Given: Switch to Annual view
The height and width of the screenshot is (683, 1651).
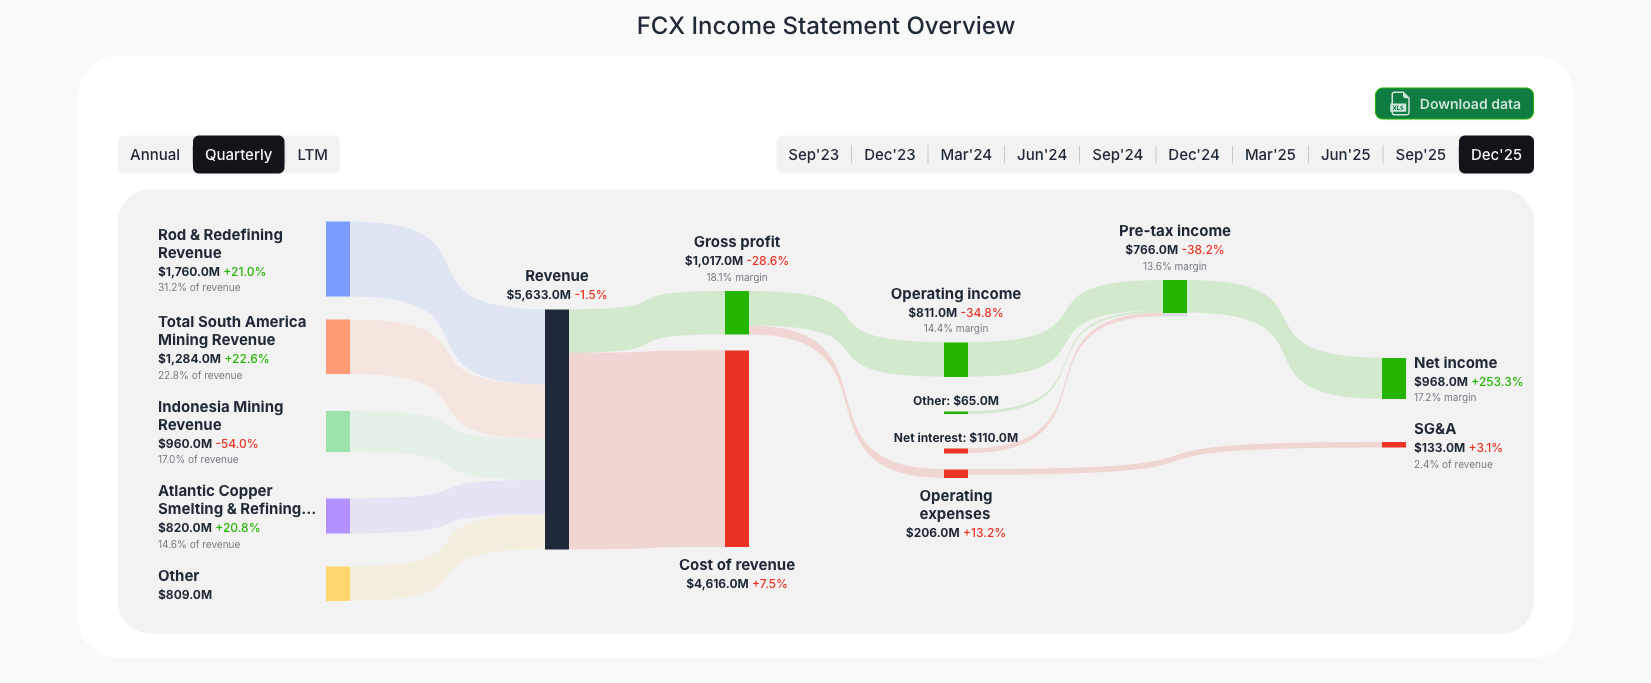Looking at the screenshot, I should tap(155, 154).
